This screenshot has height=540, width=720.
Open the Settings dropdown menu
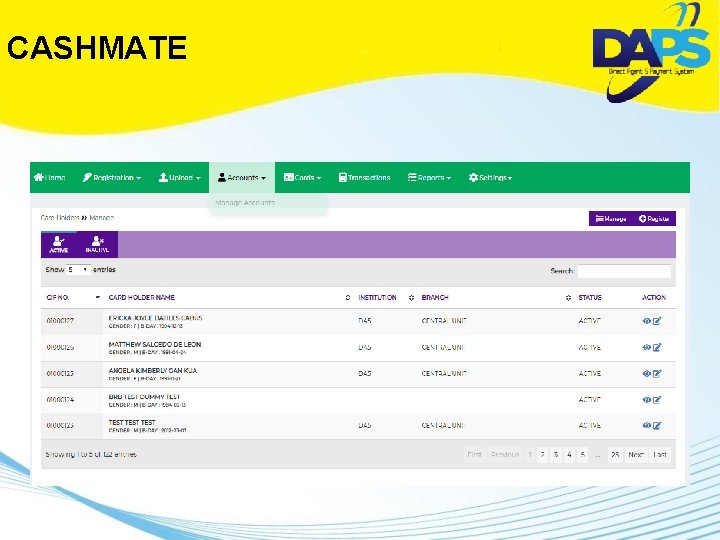pyautogui.click(x=490, y=178)
